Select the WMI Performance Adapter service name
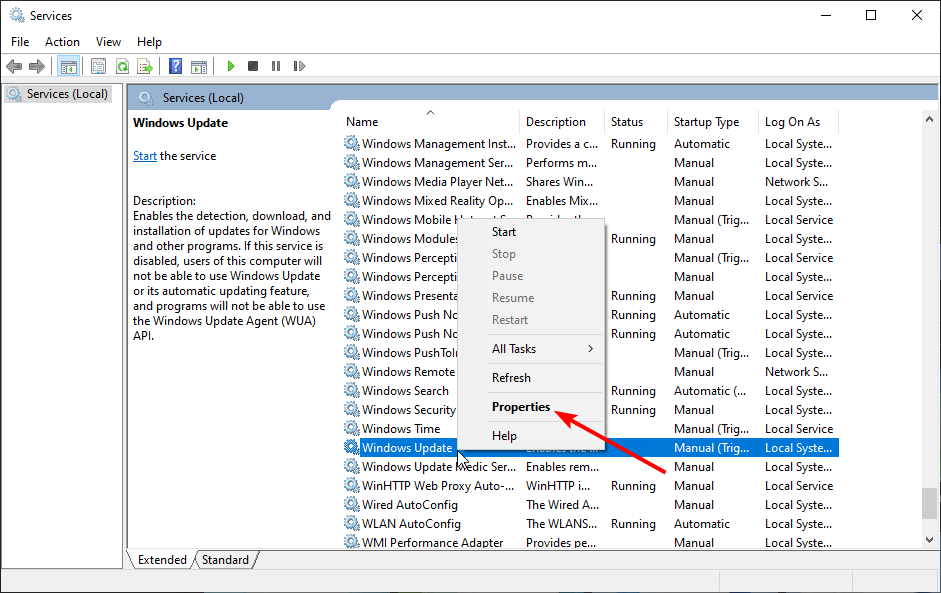This screenshot has height=593, width=941. coord(432,543)
